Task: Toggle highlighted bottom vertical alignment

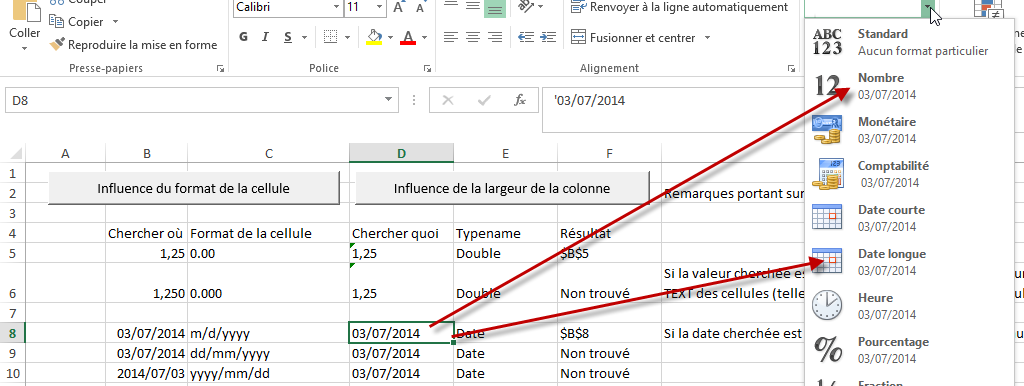Action: 495,7
